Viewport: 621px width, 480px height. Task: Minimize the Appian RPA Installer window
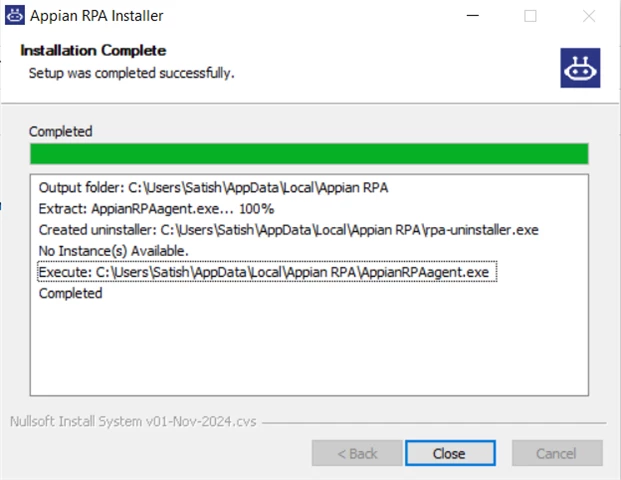point(473,16)
